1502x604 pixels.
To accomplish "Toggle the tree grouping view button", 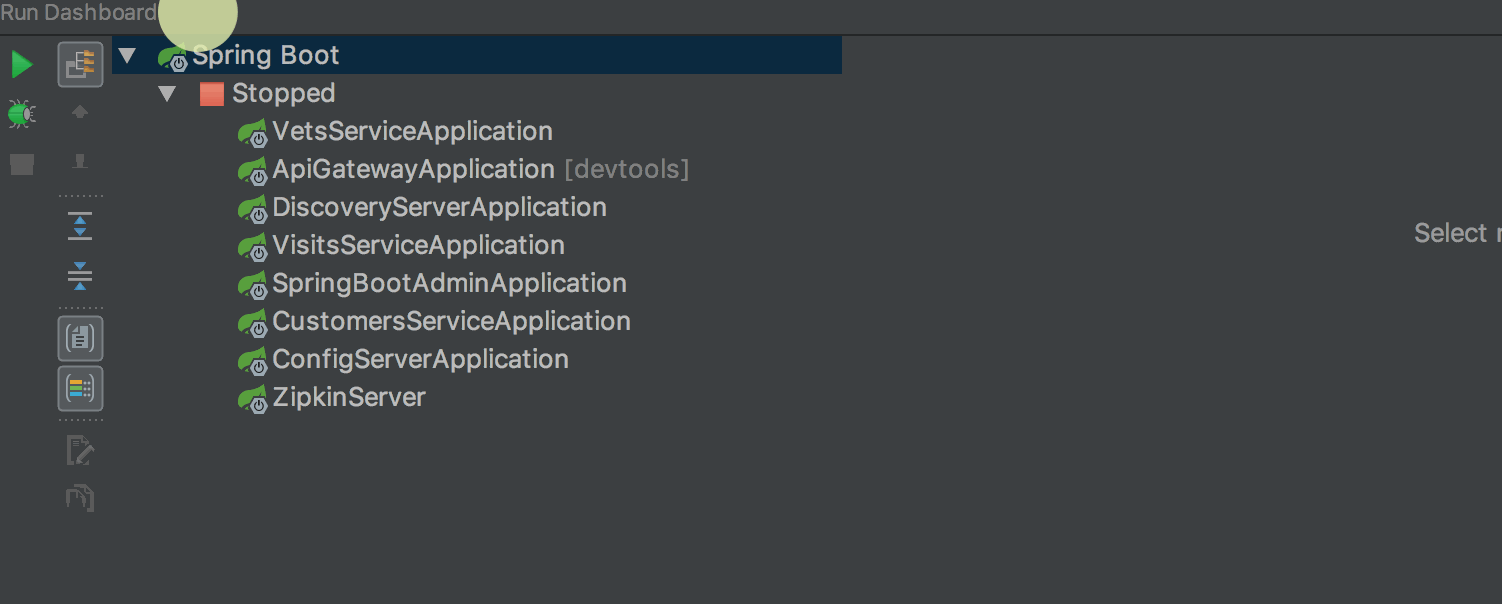I will click(x=80, y=65).
